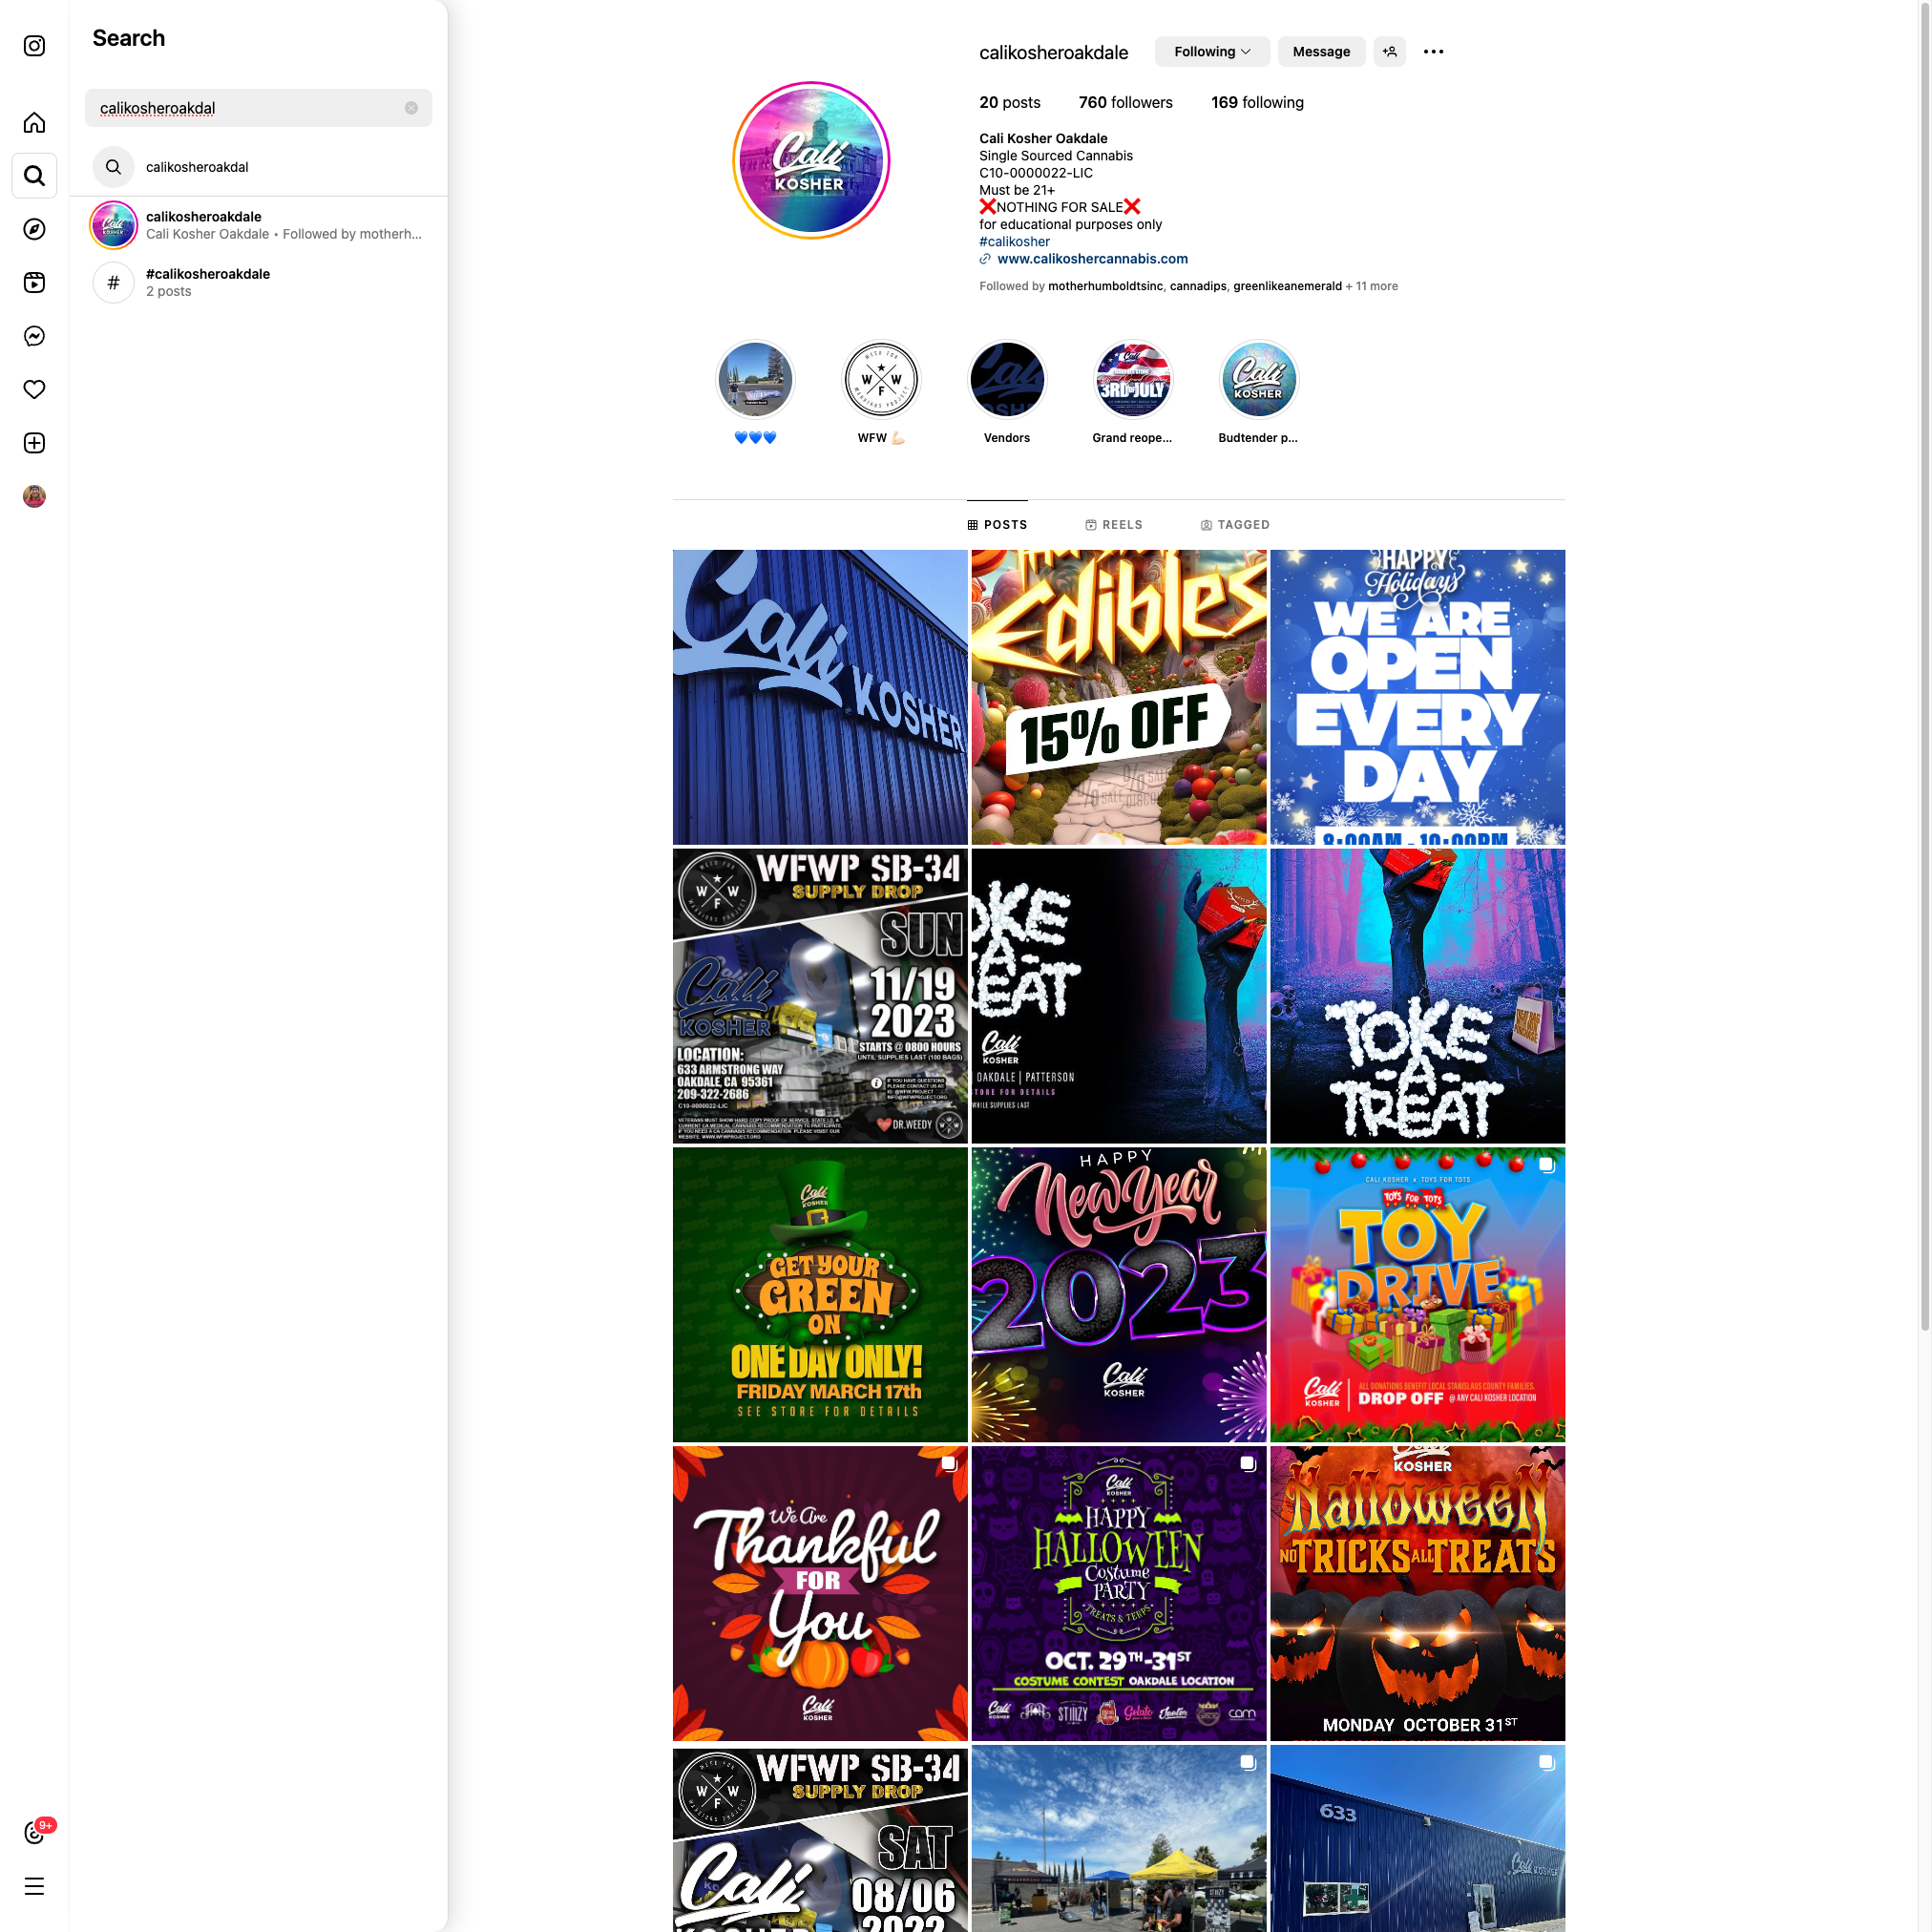Open the three-dot profile options menu
This screenshot has height=1932, width=1932.
click(1432, 52)
